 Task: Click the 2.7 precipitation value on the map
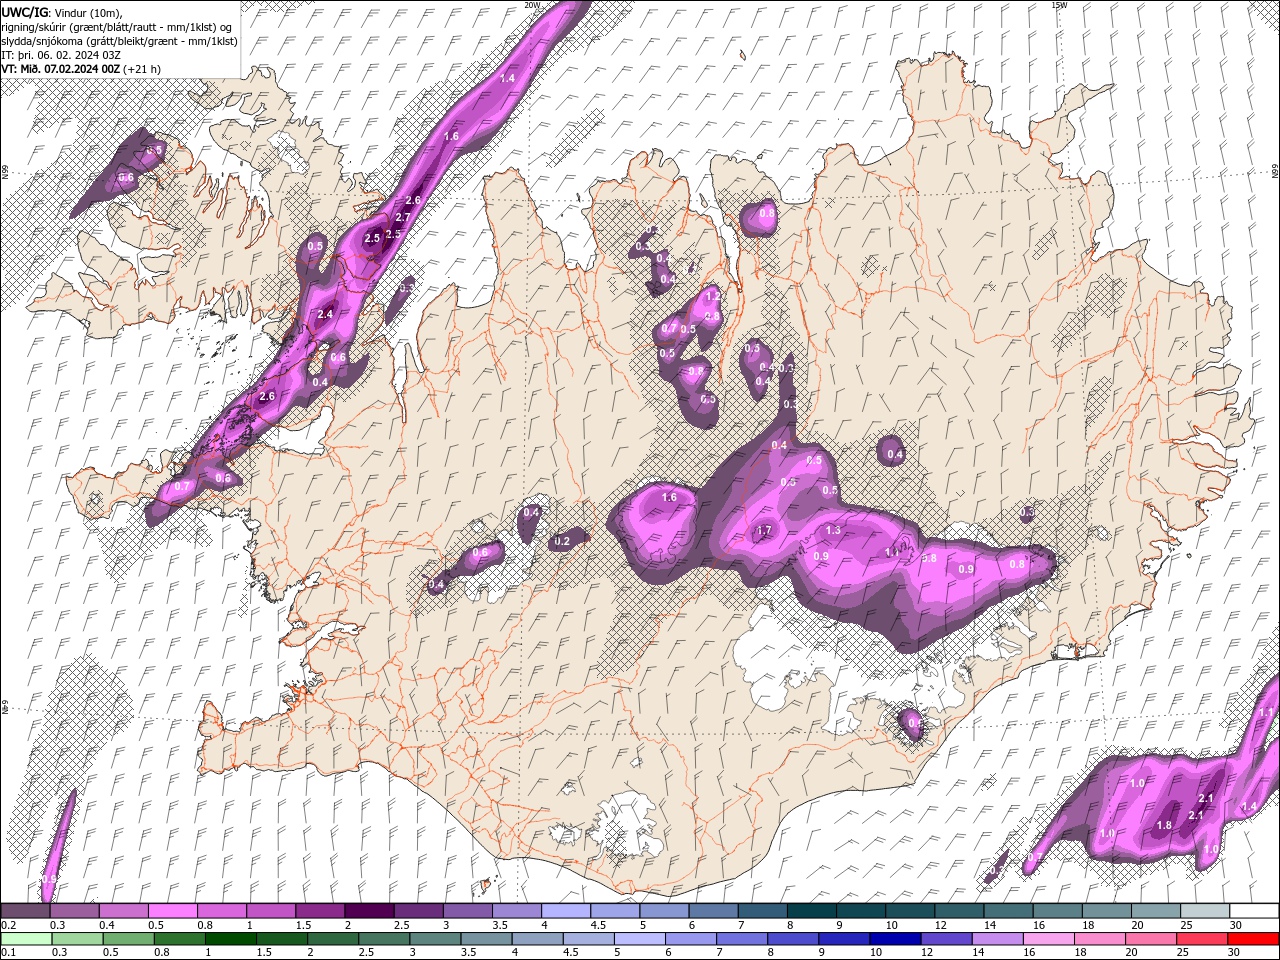(x=403, y=217)
